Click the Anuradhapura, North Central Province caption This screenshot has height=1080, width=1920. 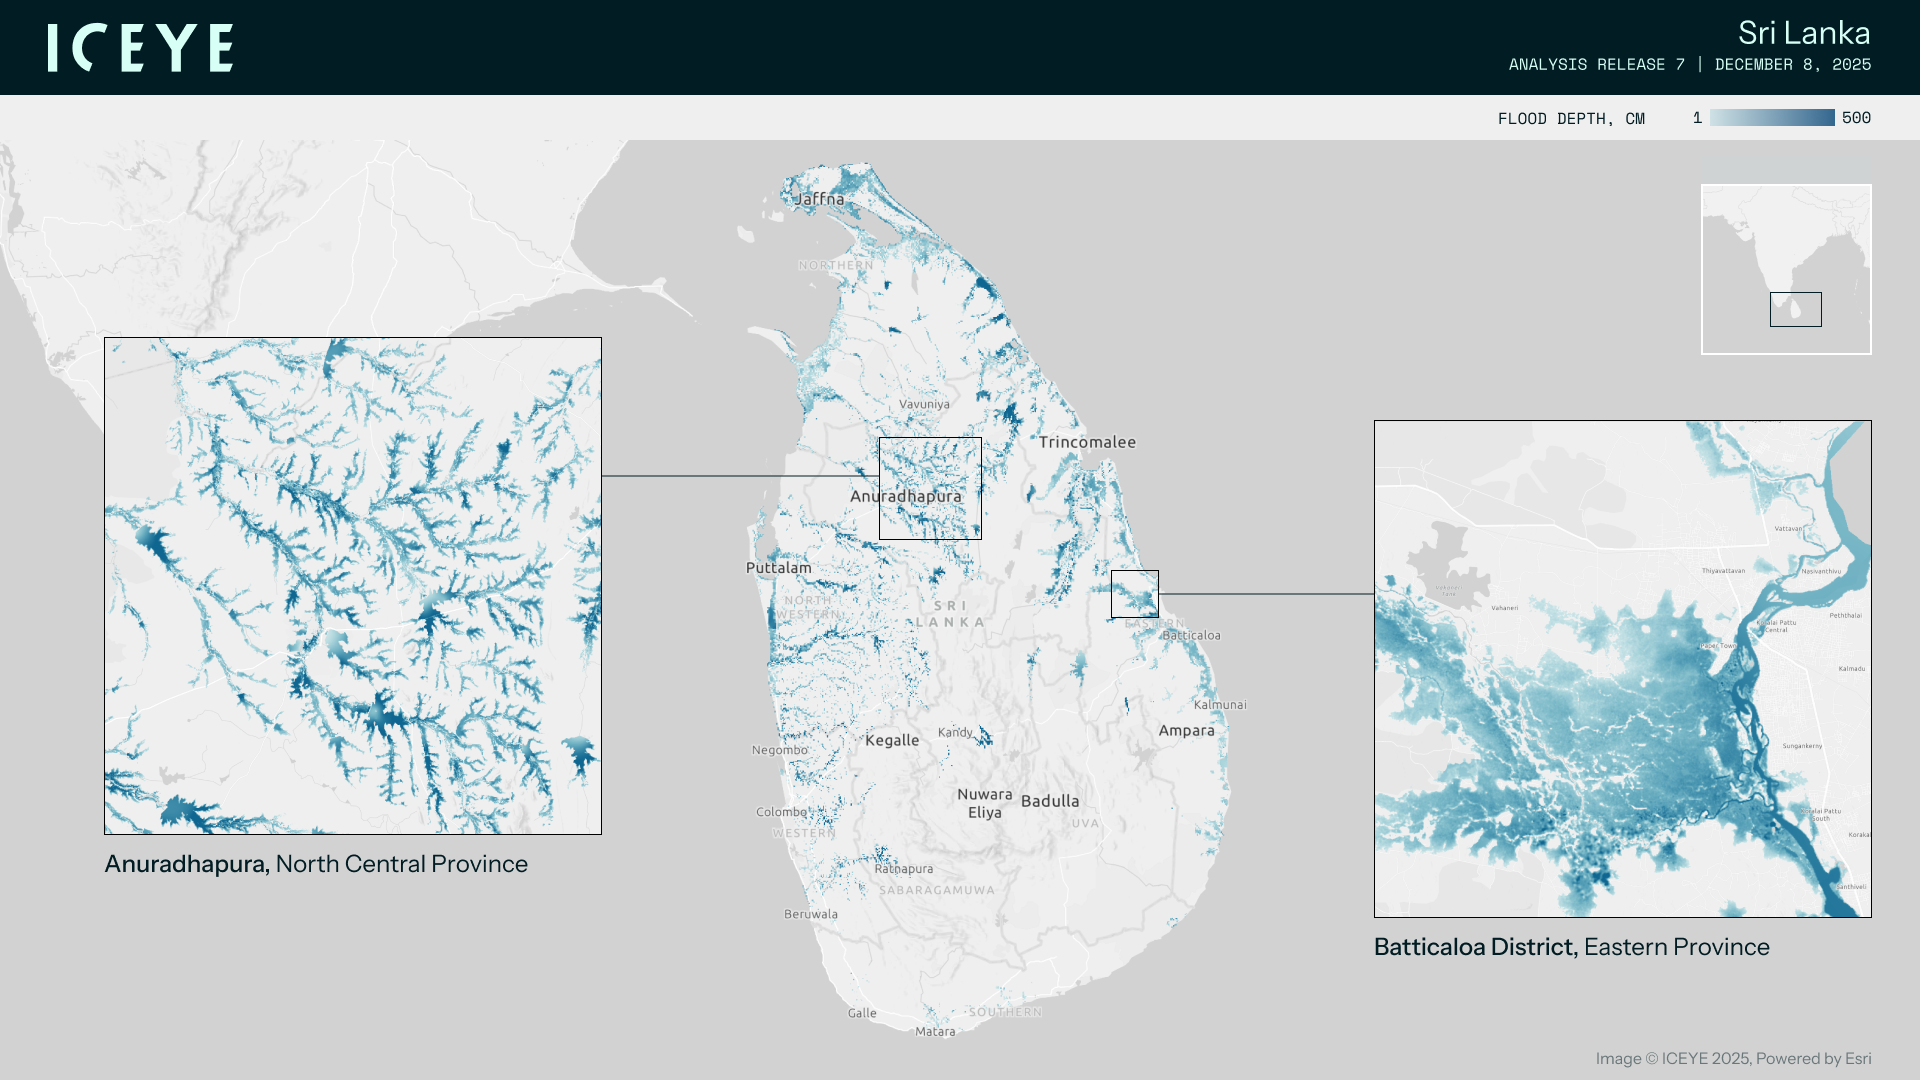click(x=316, y=864)
